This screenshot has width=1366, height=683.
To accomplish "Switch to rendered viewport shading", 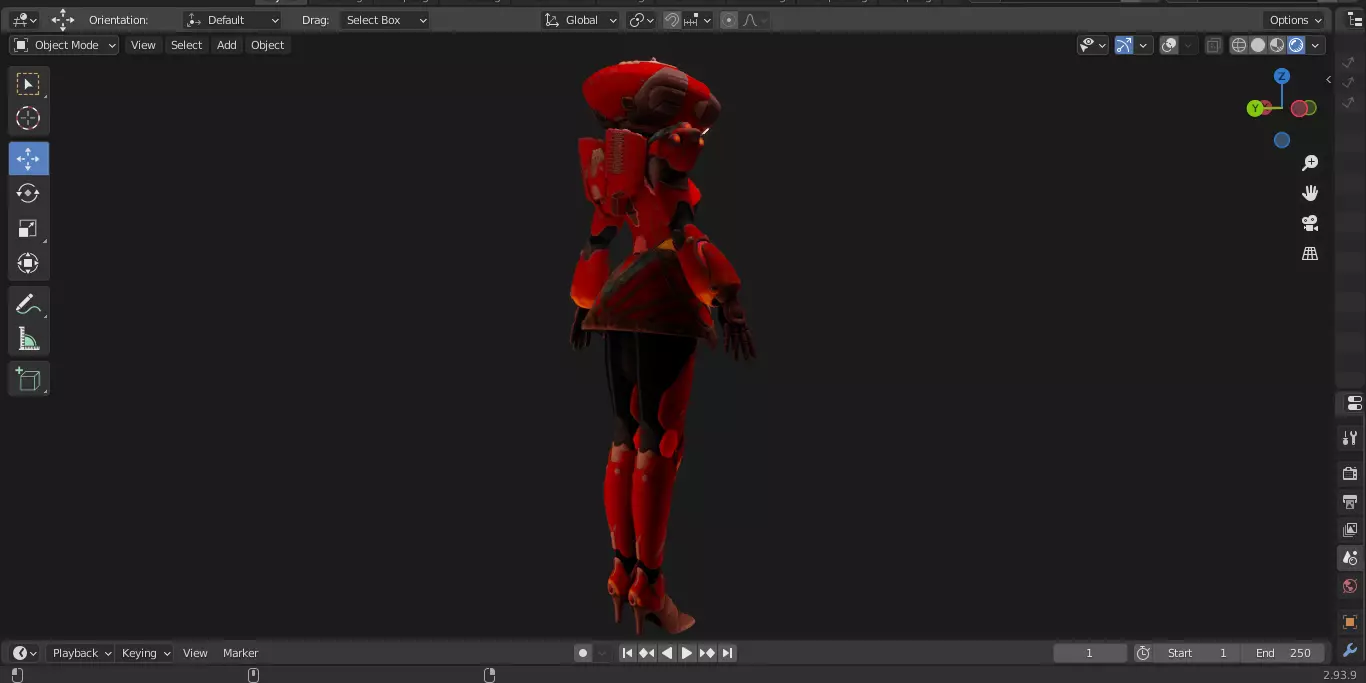I will pos(1296,45).
